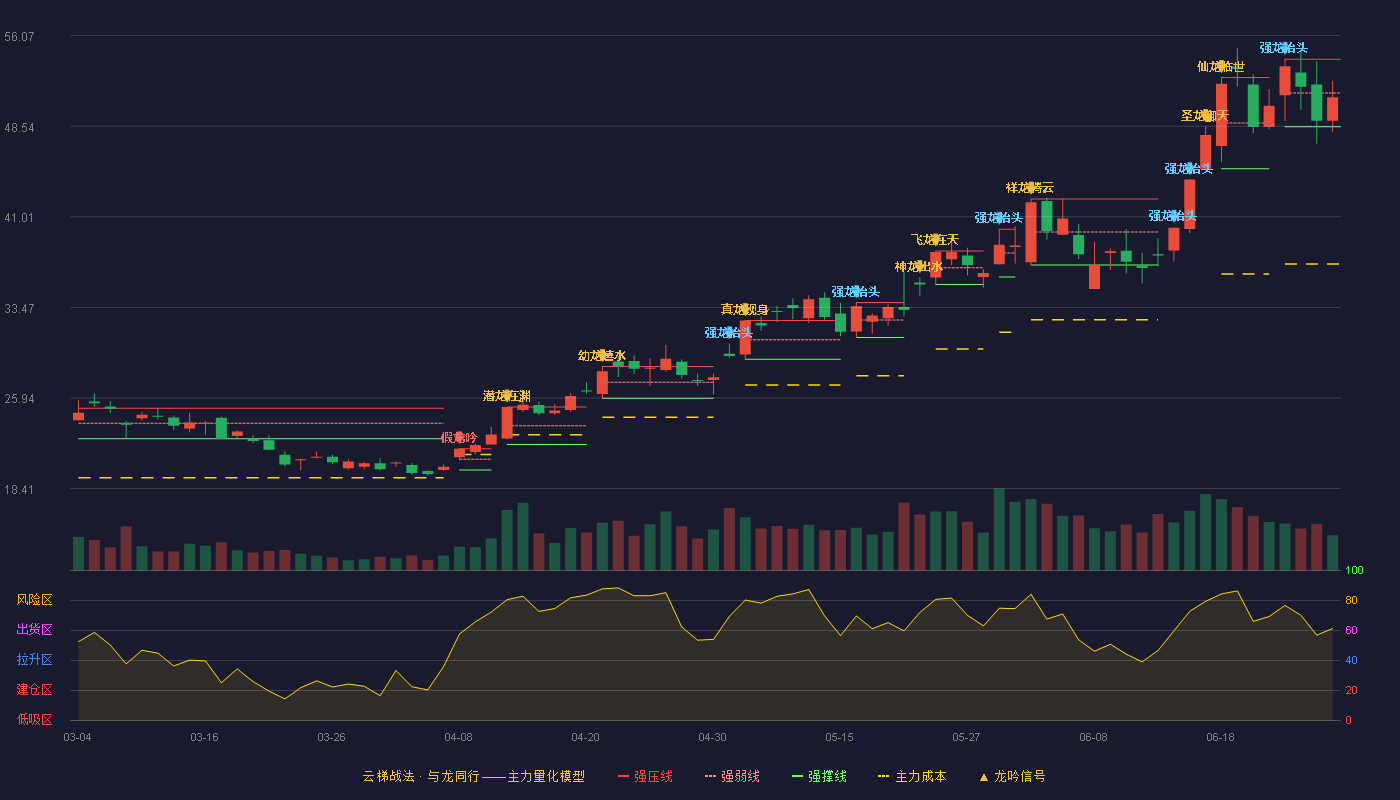Toggle the 主力成本 legend entry
Viewport: 1400px width, 800px height.
pos(911,776)
